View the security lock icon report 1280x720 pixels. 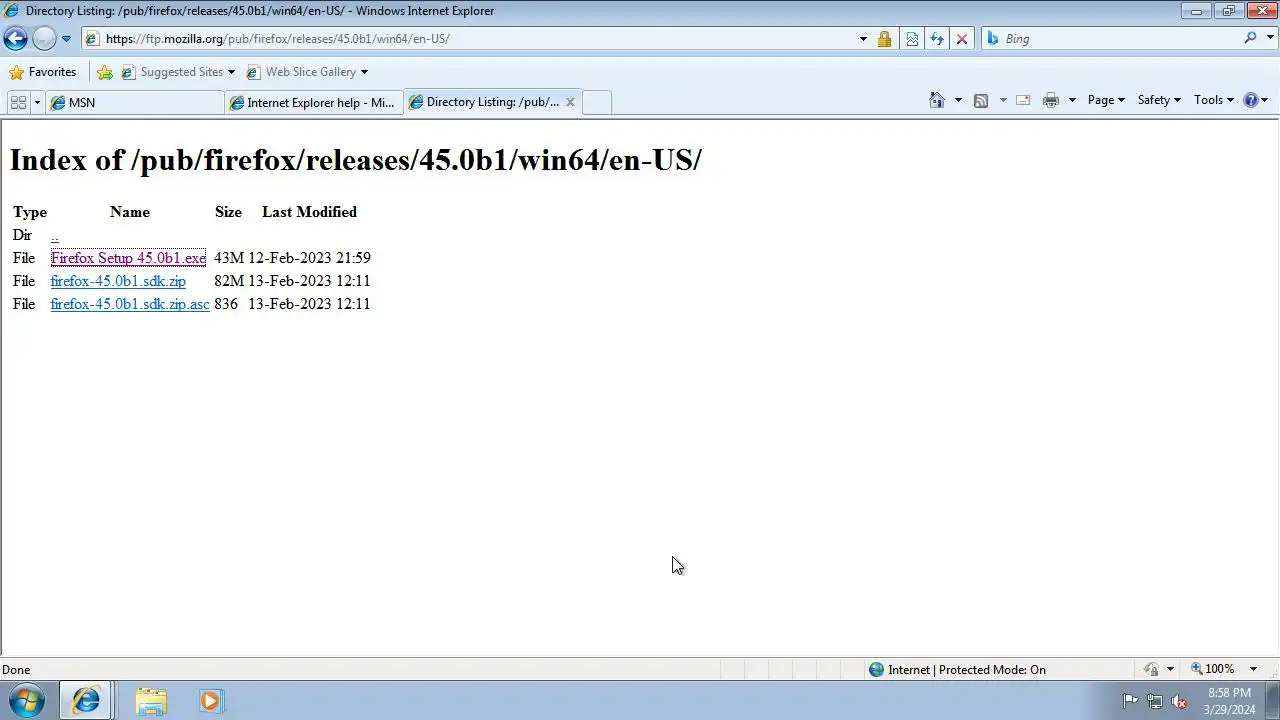884,39
